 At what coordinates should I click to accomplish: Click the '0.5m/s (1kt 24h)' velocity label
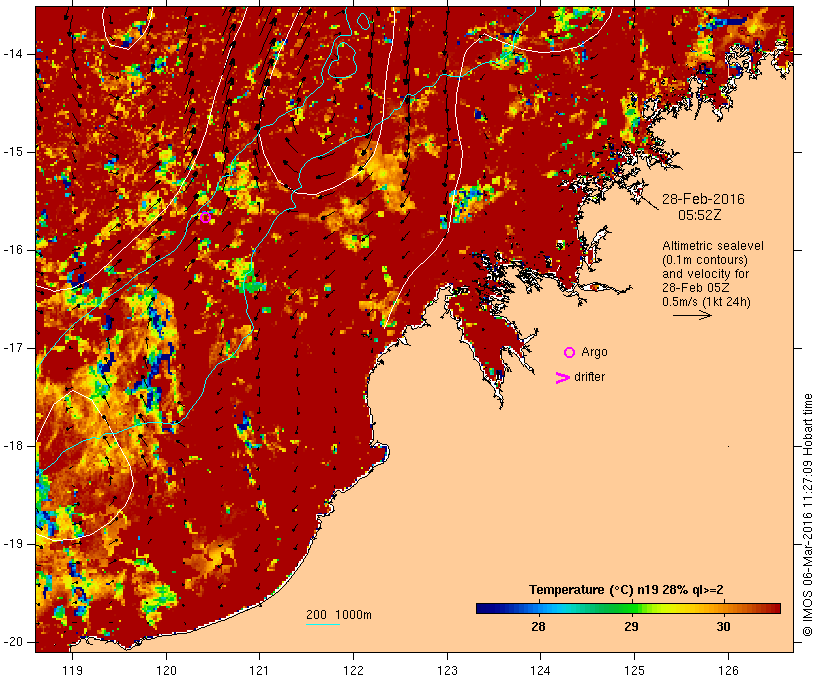[x=706, y=302]
